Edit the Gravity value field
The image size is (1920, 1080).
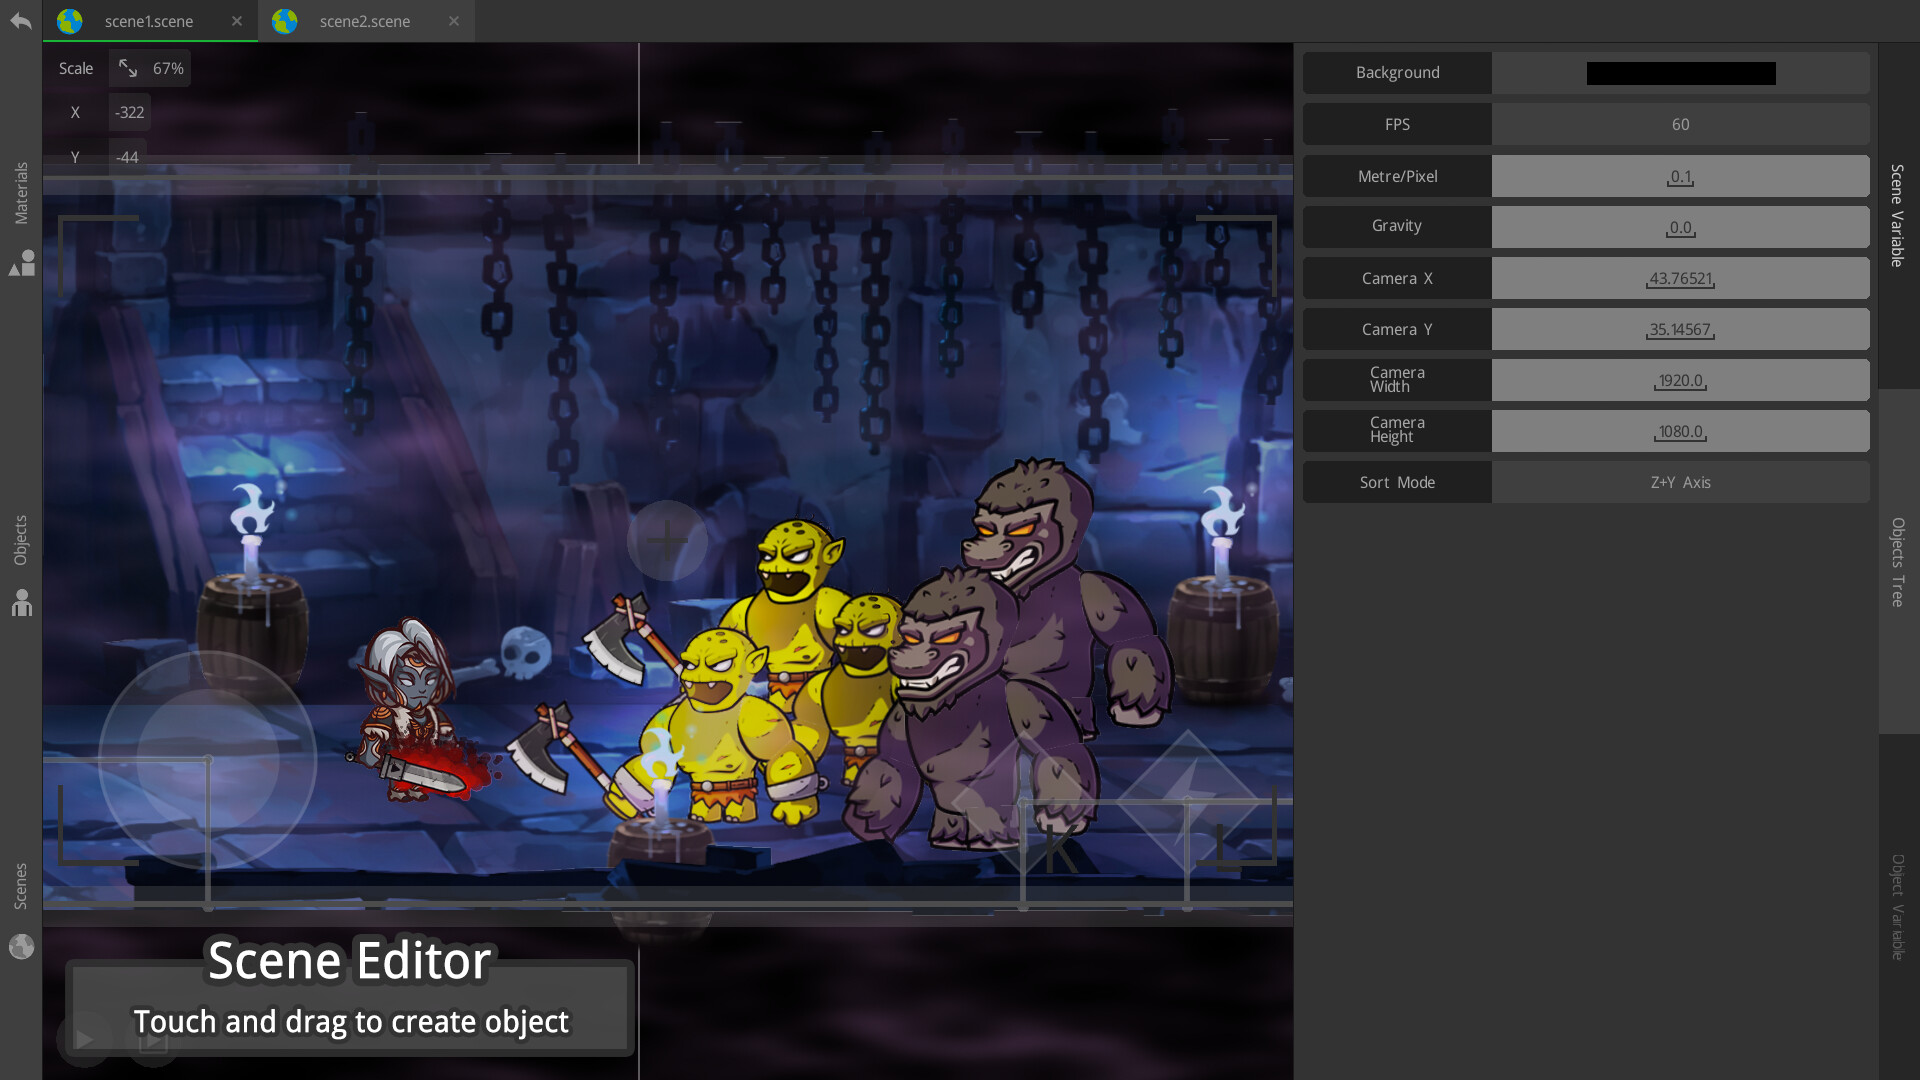click(1680, 227)
